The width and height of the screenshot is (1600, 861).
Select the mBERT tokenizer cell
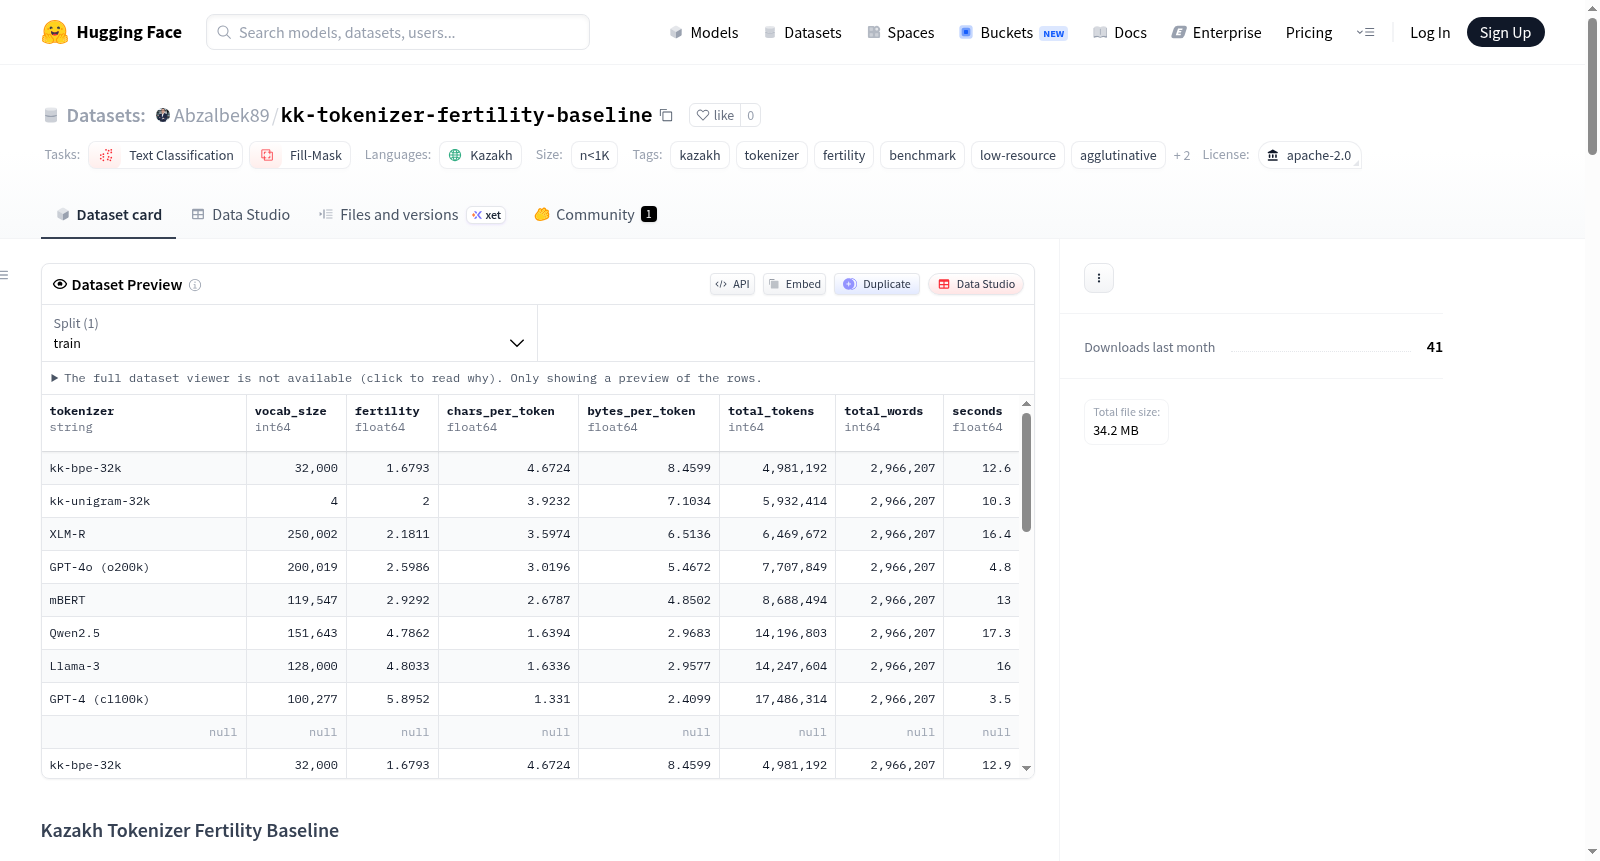[x=144, y=600]
